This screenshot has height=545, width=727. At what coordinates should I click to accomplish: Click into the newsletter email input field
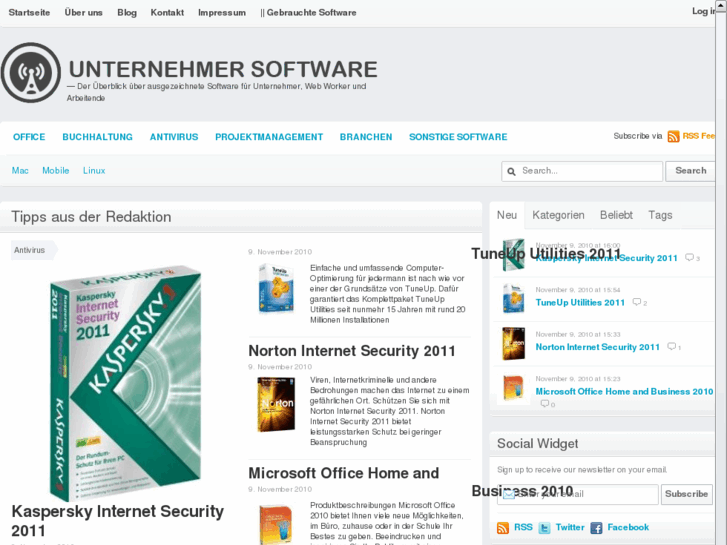click(x=578, y=494)
